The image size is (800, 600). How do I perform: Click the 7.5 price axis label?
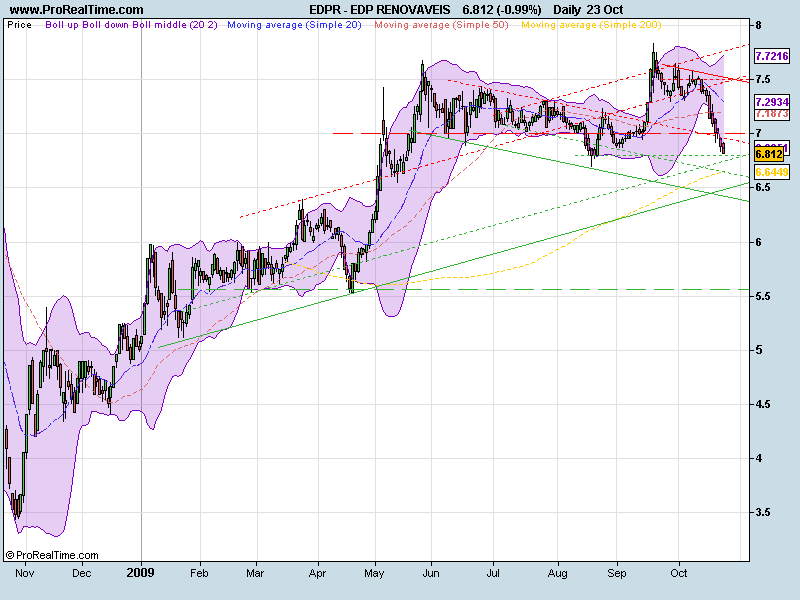point(763,79)
